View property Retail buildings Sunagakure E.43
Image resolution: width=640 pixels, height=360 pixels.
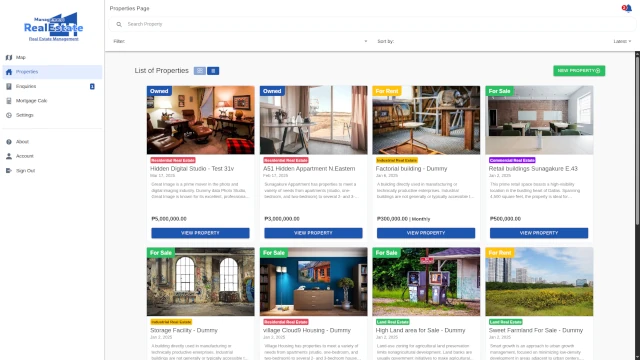[x=539, y=233]
